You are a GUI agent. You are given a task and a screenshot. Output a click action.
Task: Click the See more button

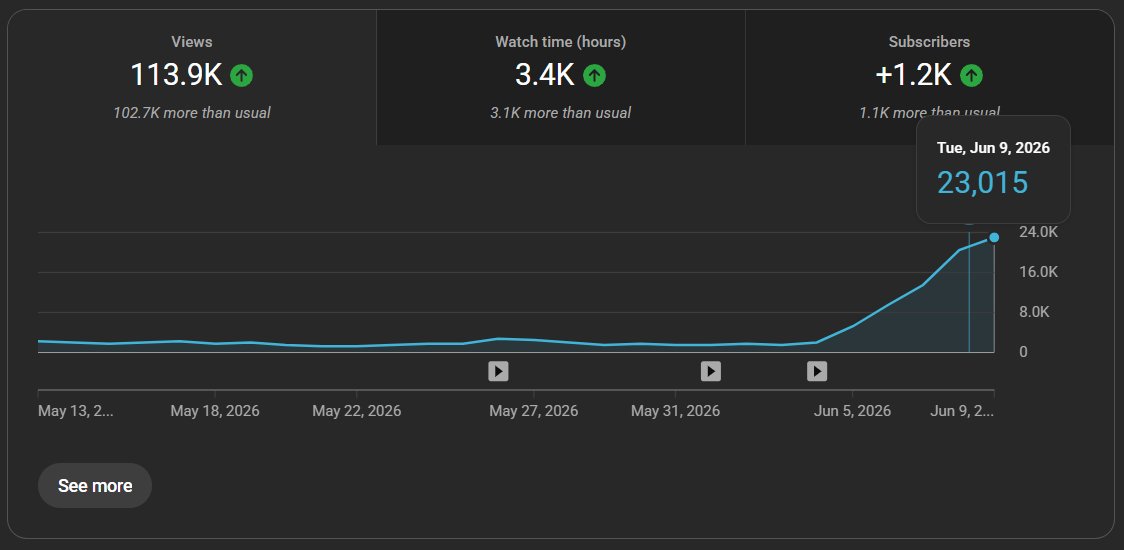[95, 485]
